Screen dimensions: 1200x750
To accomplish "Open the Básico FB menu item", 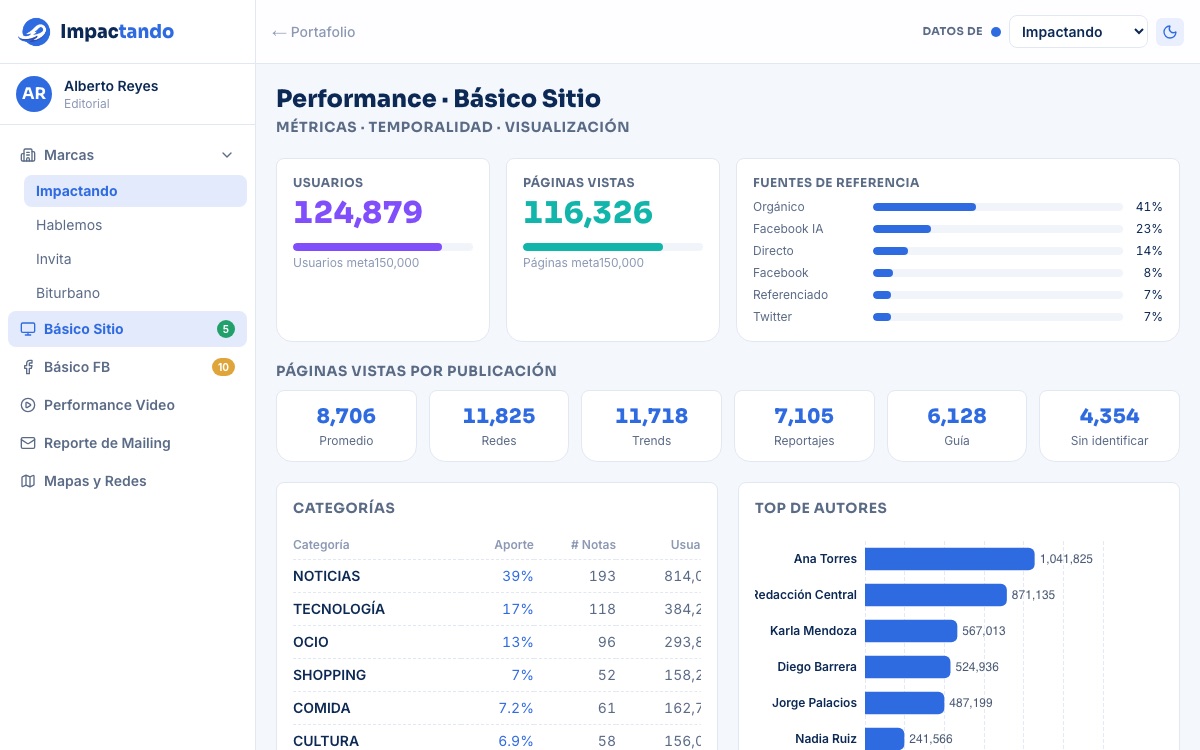I will pyautogui.click(x=127, y=367).
